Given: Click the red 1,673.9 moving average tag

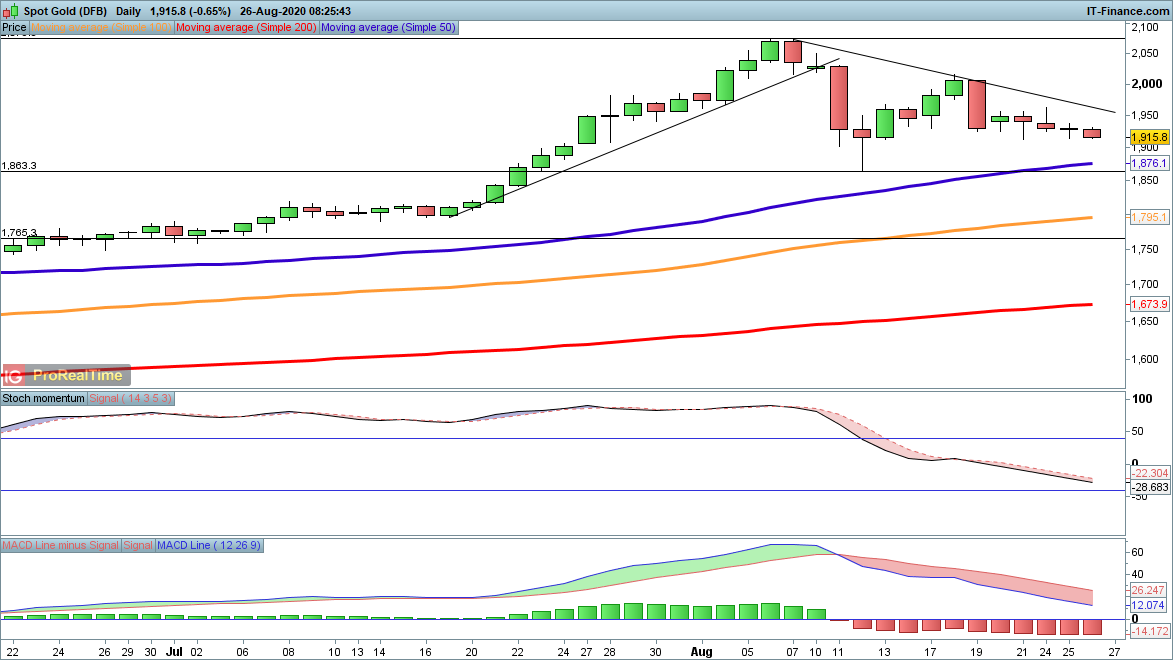Looking at the screenshot, I should coord(1149,304).
